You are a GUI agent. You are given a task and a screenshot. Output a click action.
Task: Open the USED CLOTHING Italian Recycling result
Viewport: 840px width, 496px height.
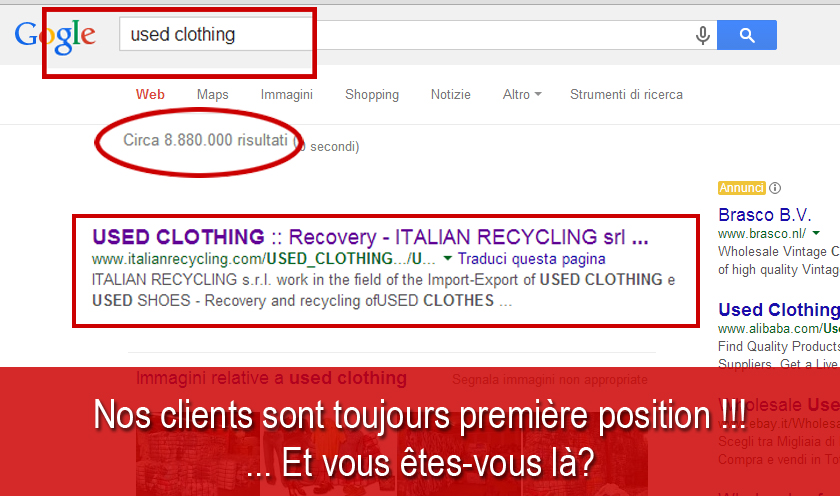point(370,237)
